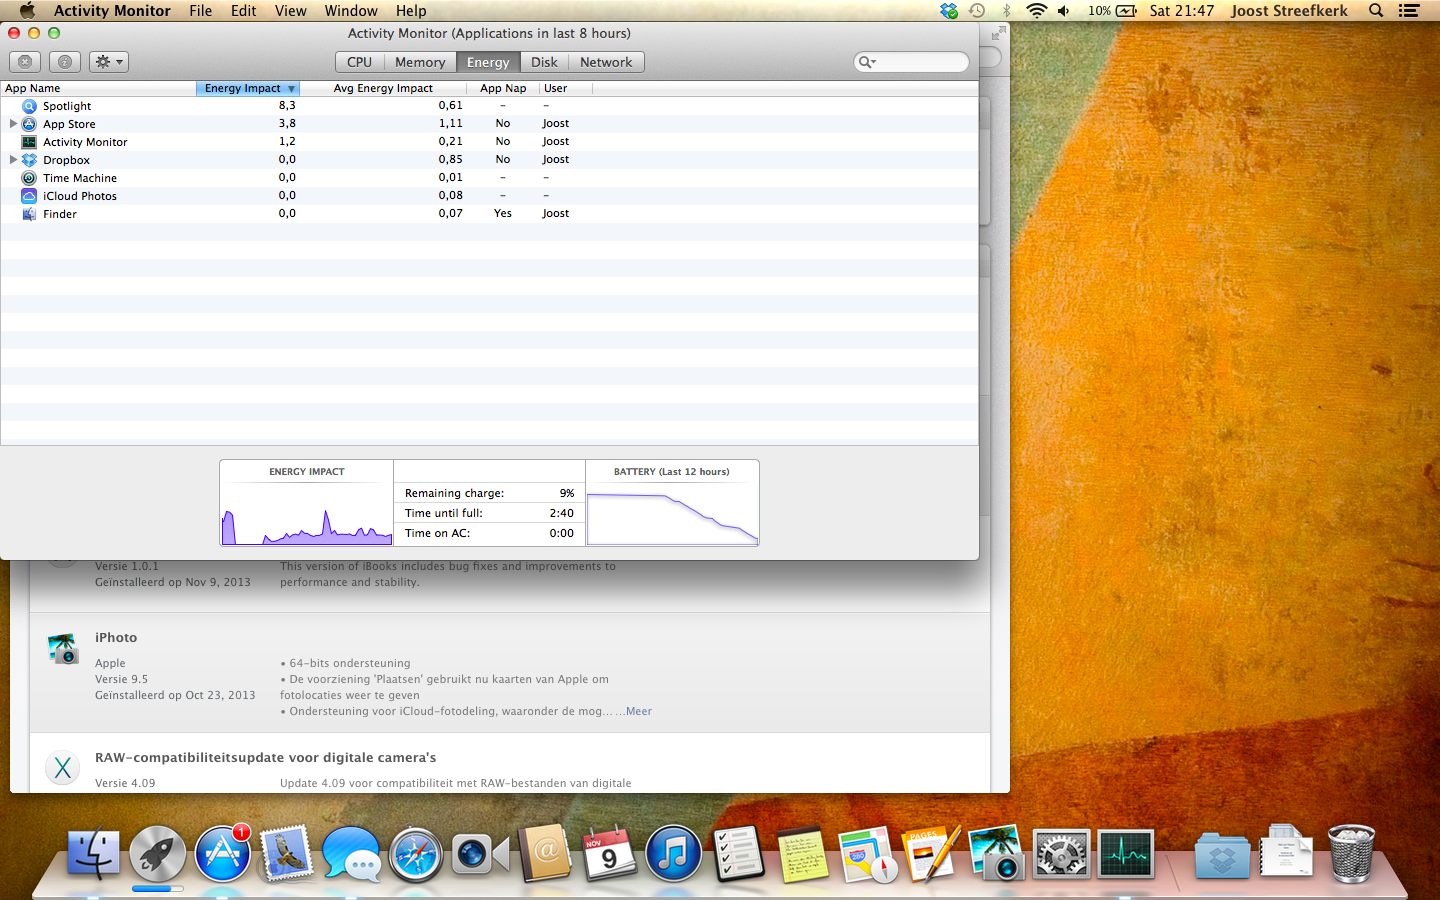Open the Trash in the Dock
The width and height of the screenshot is (1440, 900).
tap(1351, 854)
